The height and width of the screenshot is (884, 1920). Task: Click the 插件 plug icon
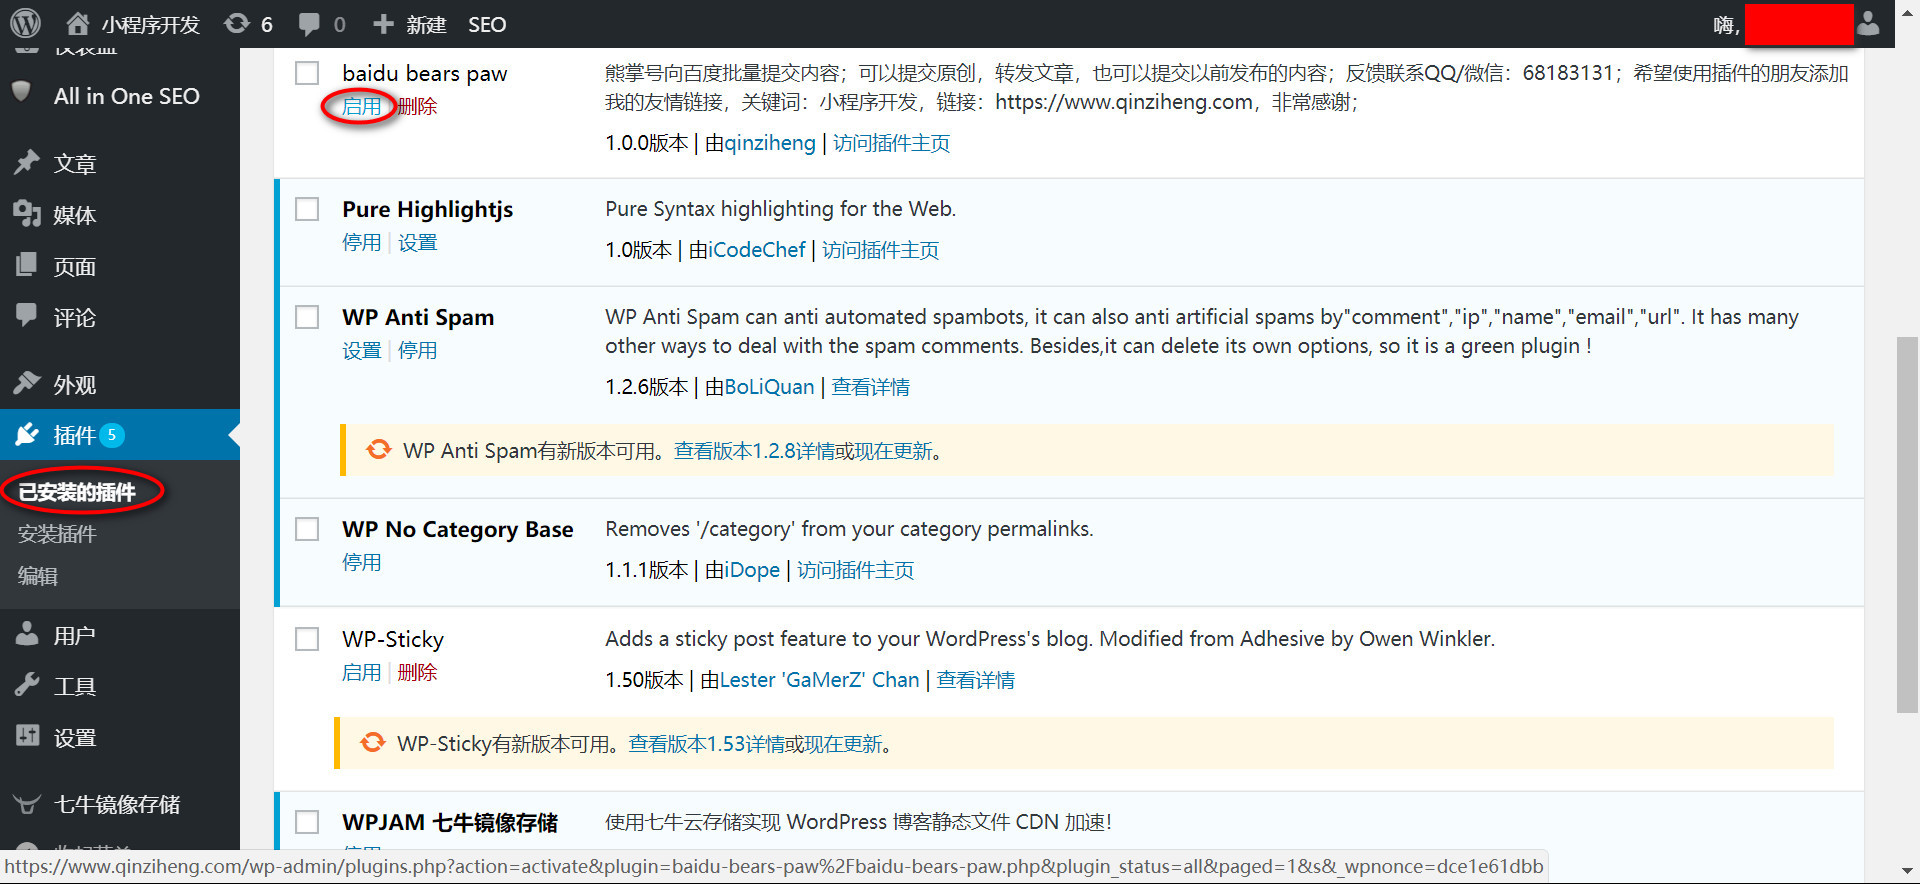(27, 434)
